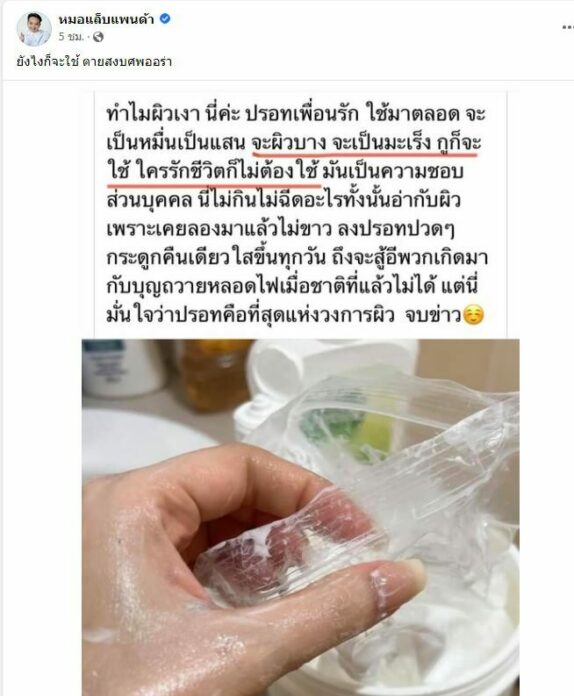This screenshot has width=574, height=696.
Task: Select the caption ยังไงก็จะใช้ ตายสงบศพออร่า
Action: pos(94,61)
